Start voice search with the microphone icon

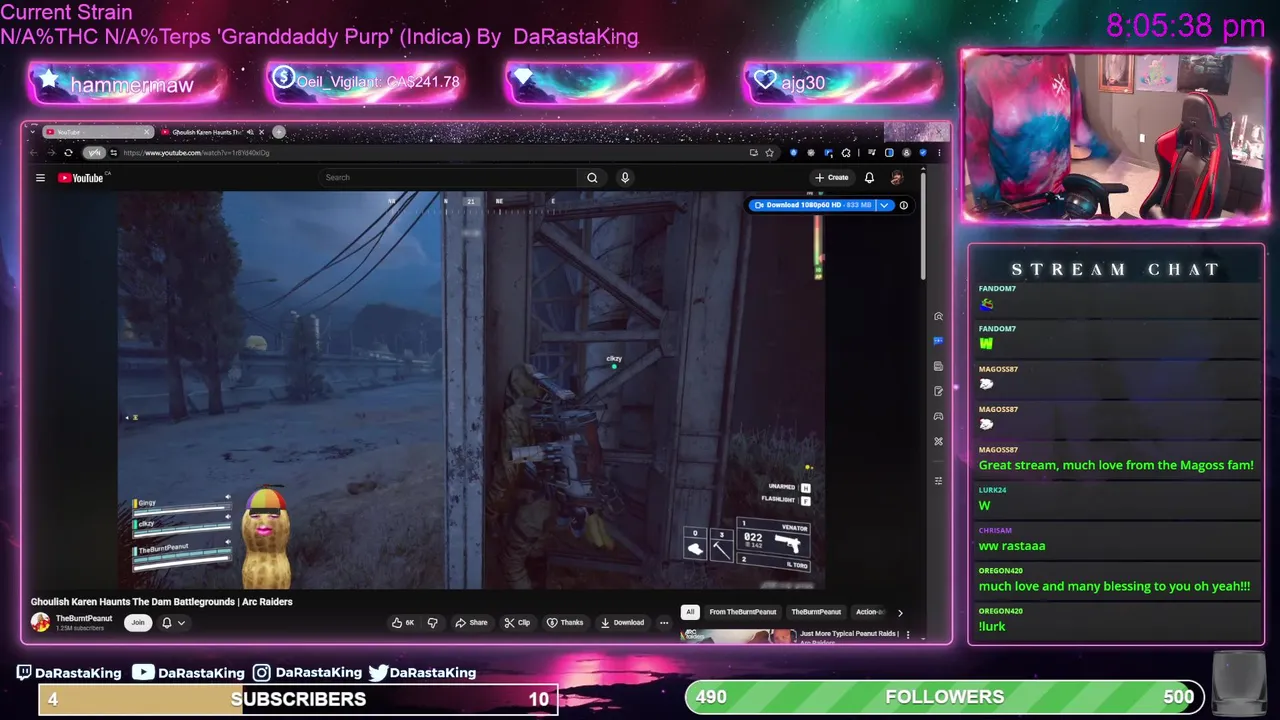[x=625, y=178]
